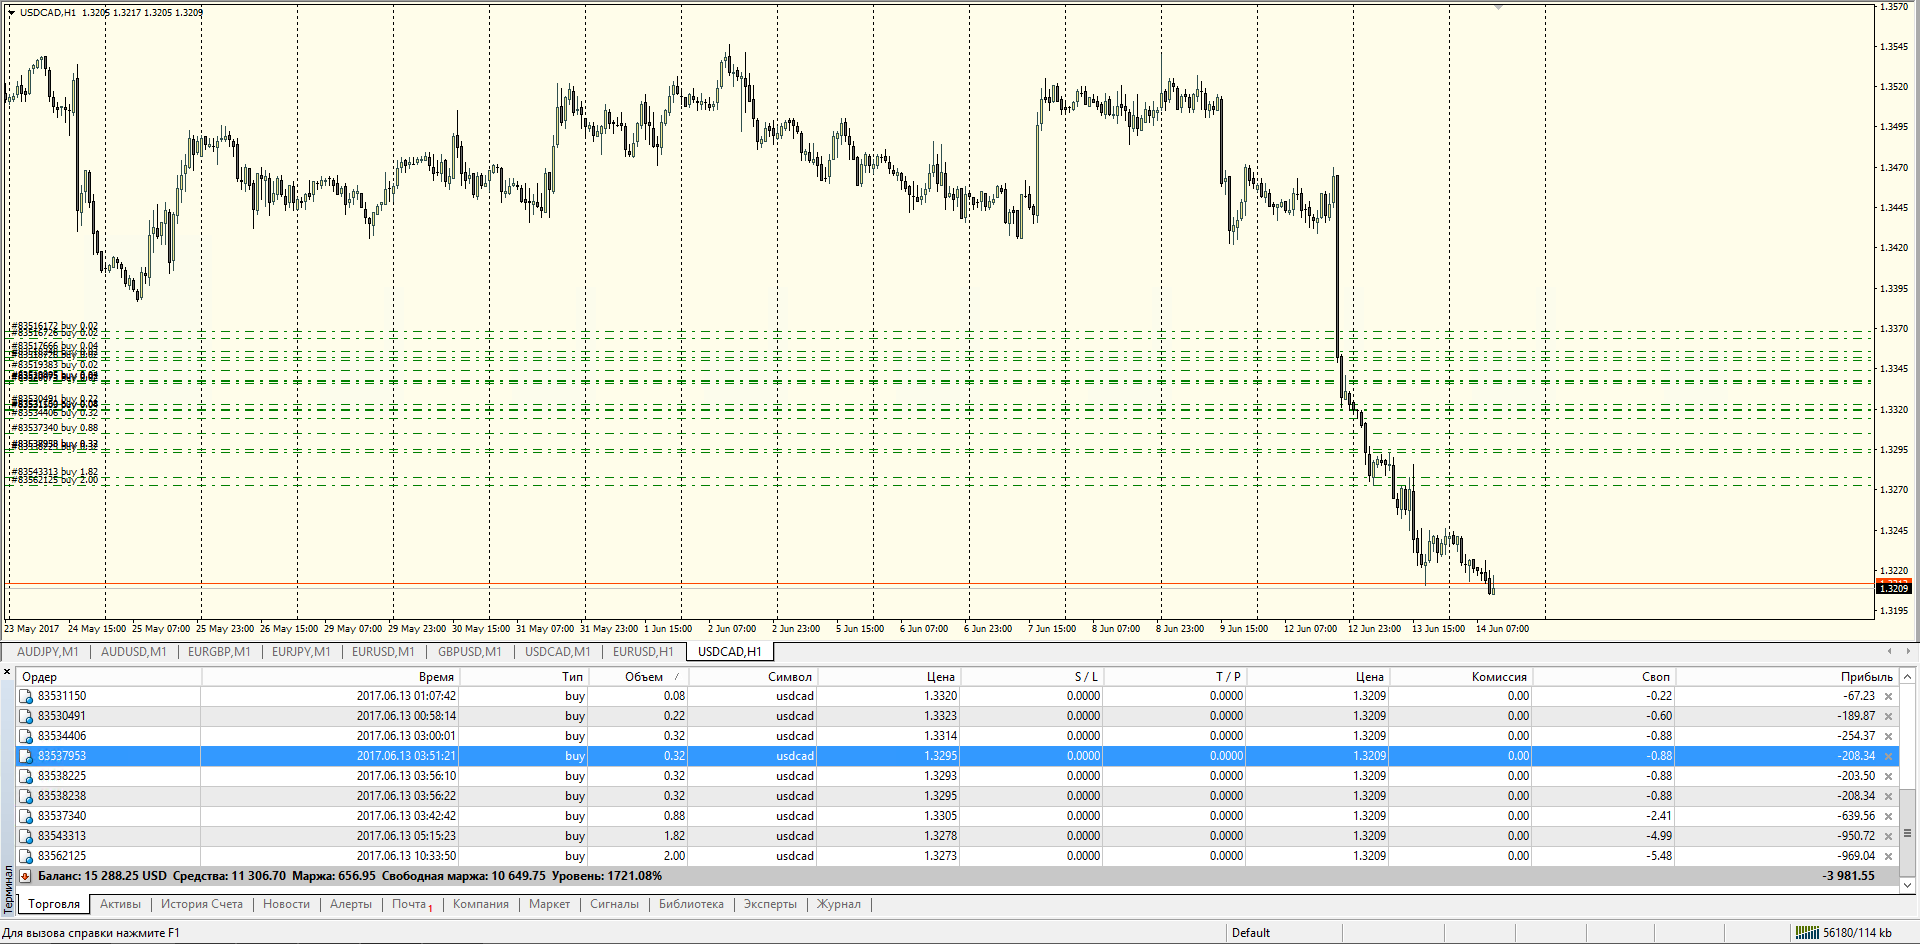Click the connection status bars icon
Viewport: 1920px width, 944px height.
(x=1807, y=933)
